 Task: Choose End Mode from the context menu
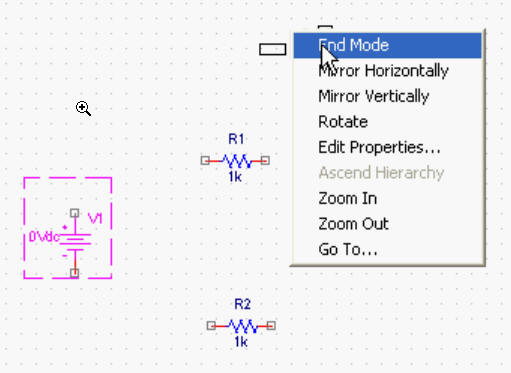coord(387,45)
